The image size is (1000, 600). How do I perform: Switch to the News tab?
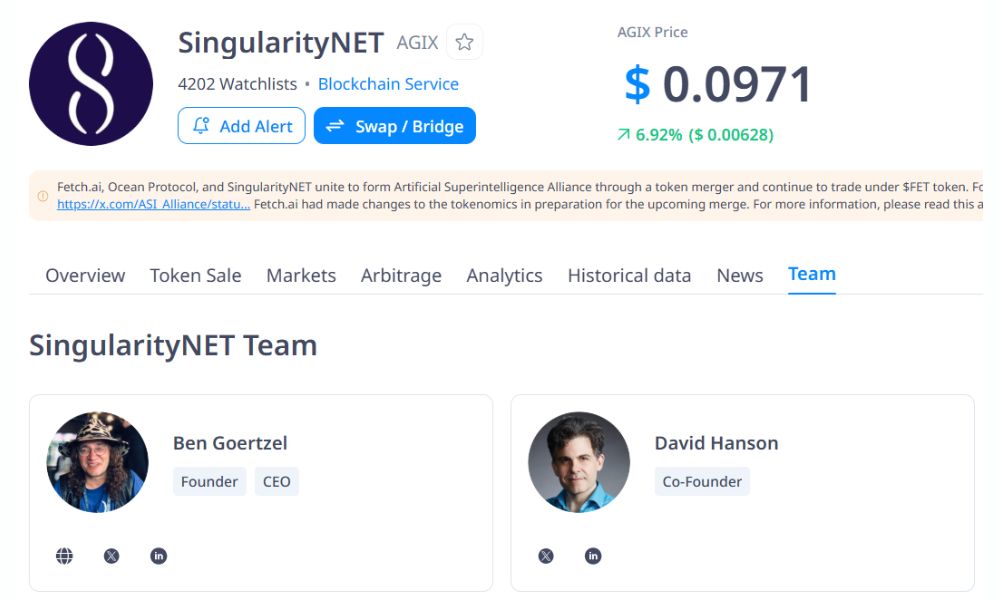coord(739,275)
